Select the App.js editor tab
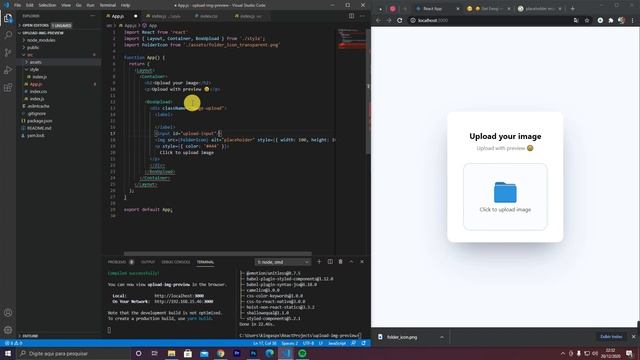 [x=122, y=16]
